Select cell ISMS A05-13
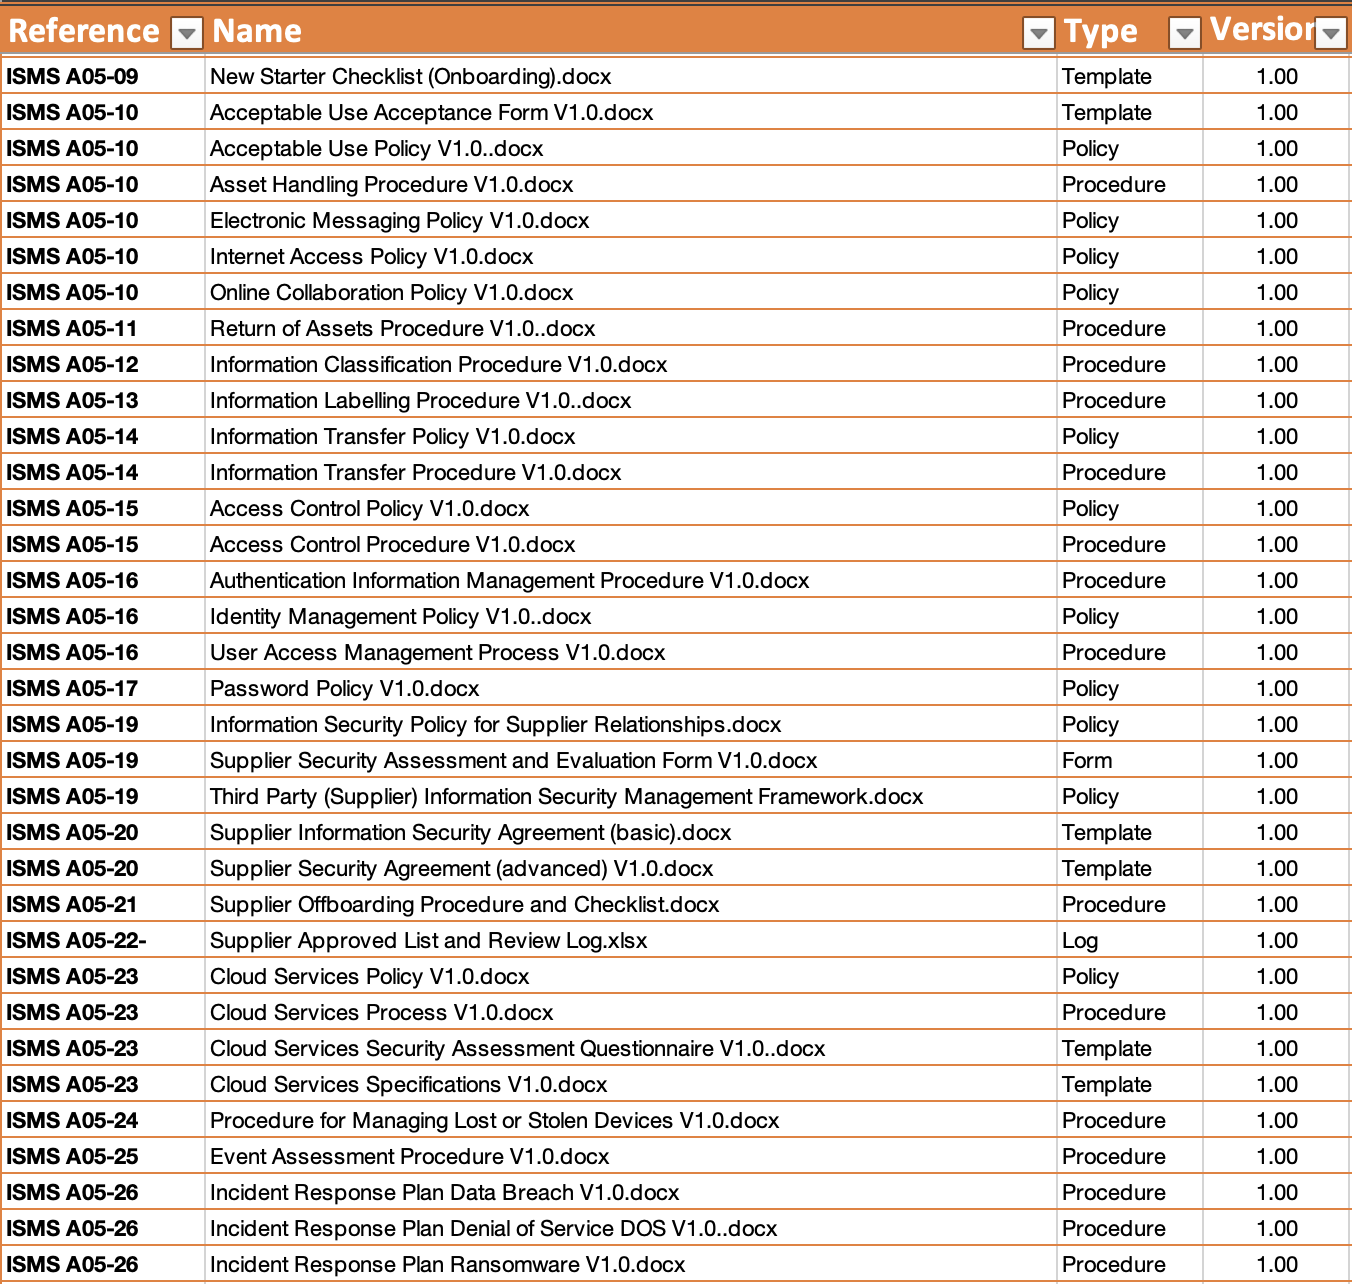The image size is (1352, 1284). tap(103, 400)
